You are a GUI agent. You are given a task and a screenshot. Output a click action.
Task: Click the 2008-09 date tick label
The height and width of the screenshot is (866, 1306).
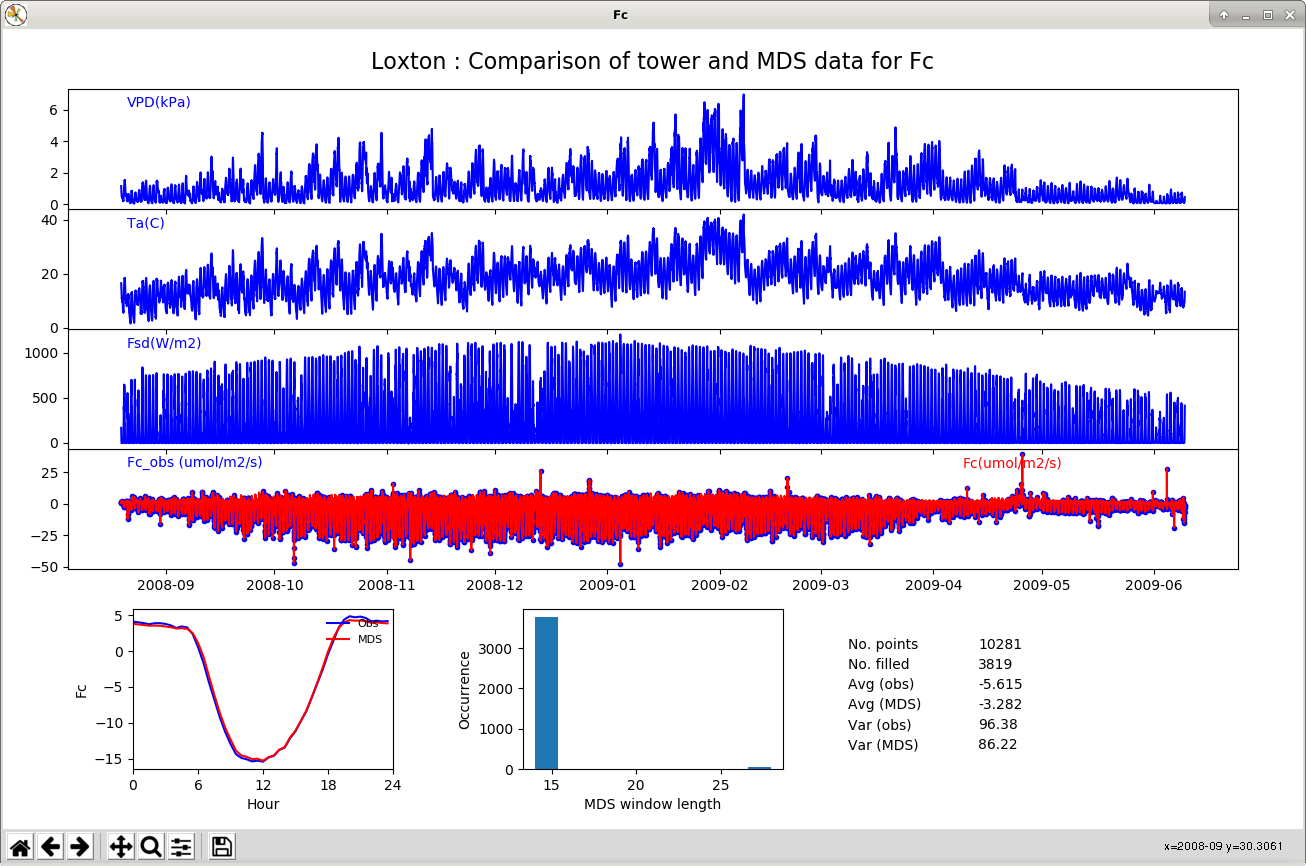click(164, 584)
